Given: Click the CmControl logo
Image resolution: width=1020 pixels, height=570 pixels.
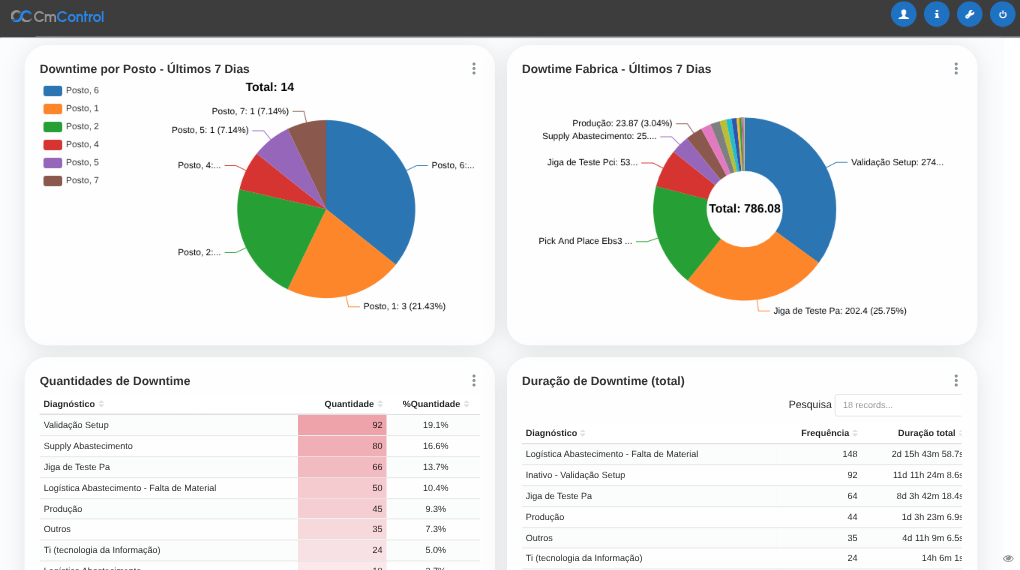Looking at the screenshot, I should (58, 16).
